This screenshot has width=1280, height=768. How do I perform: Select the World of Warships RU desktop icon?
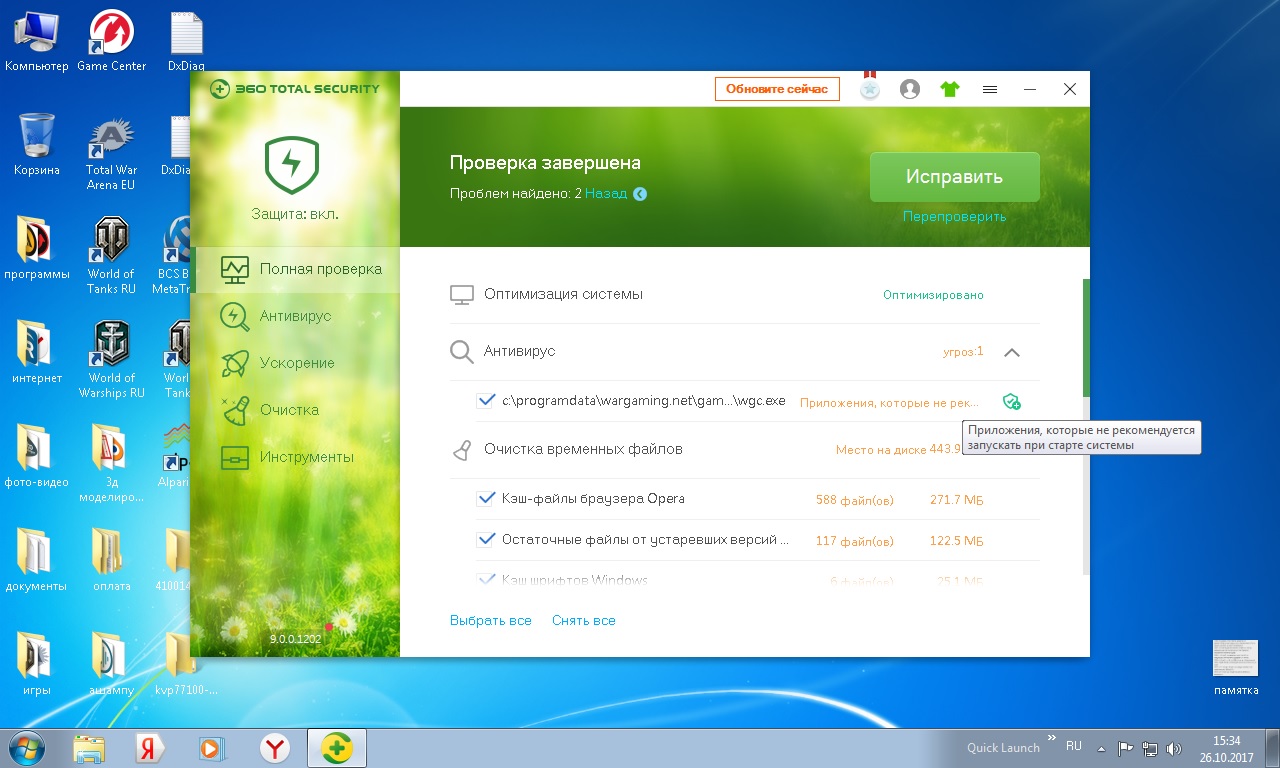point(111,360)
